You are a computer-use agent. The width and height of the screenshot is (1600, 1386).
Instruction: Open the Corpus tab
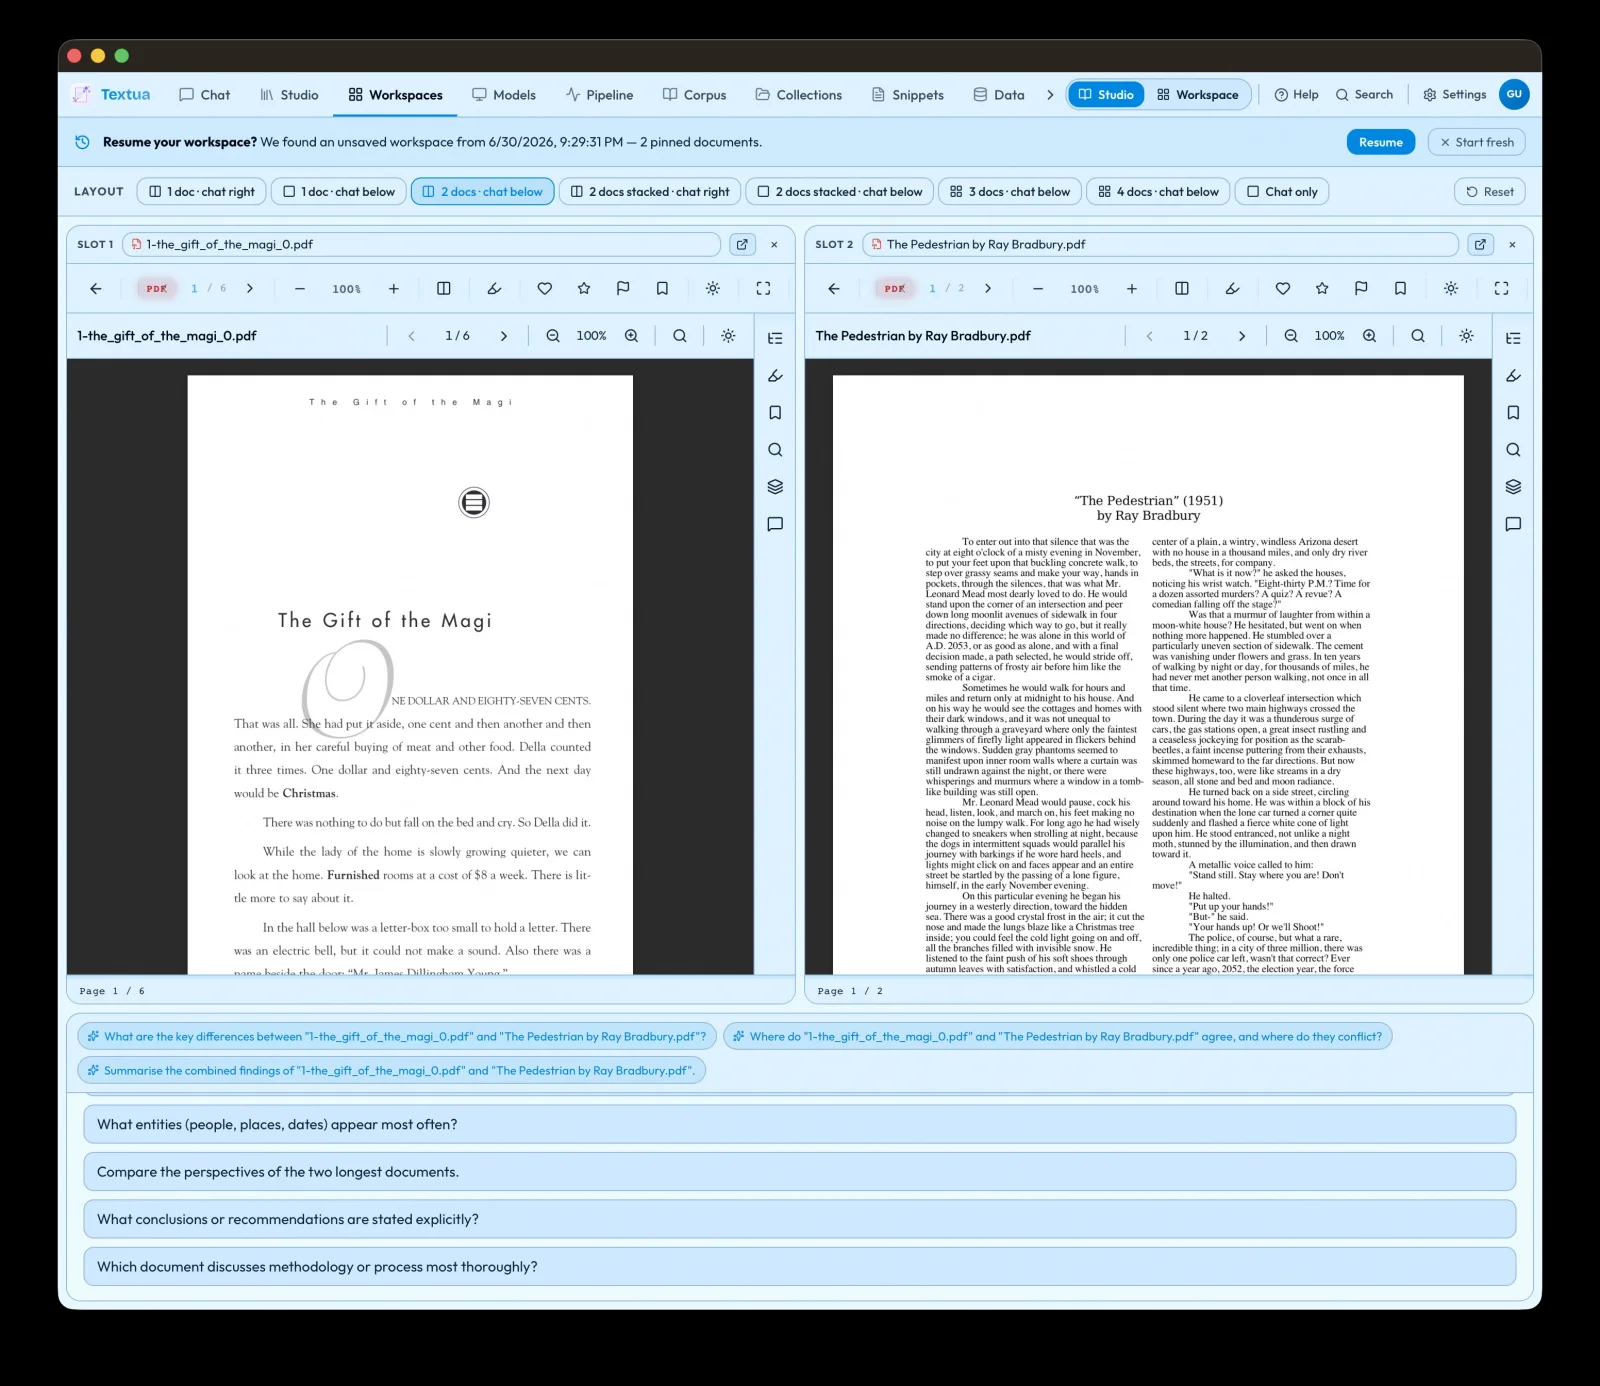tap(694, 95)
